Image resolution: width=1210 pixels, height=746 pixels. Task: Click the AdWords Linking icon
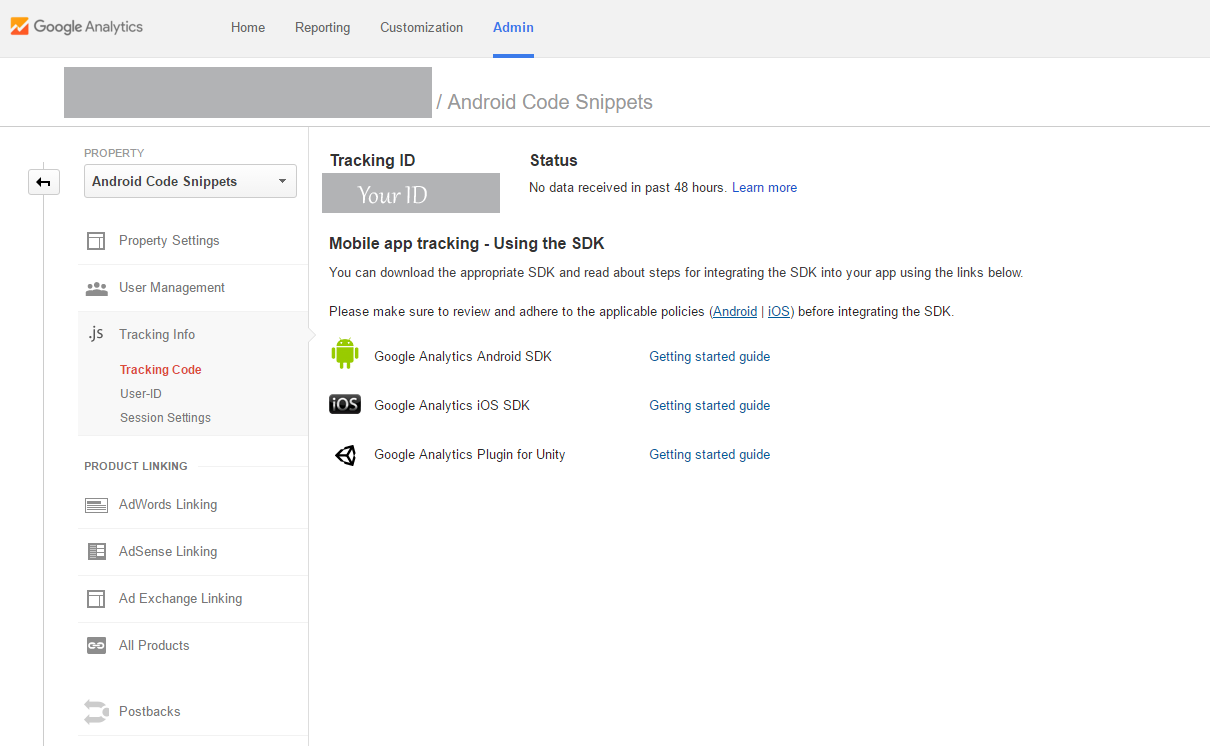coord(96,505)
